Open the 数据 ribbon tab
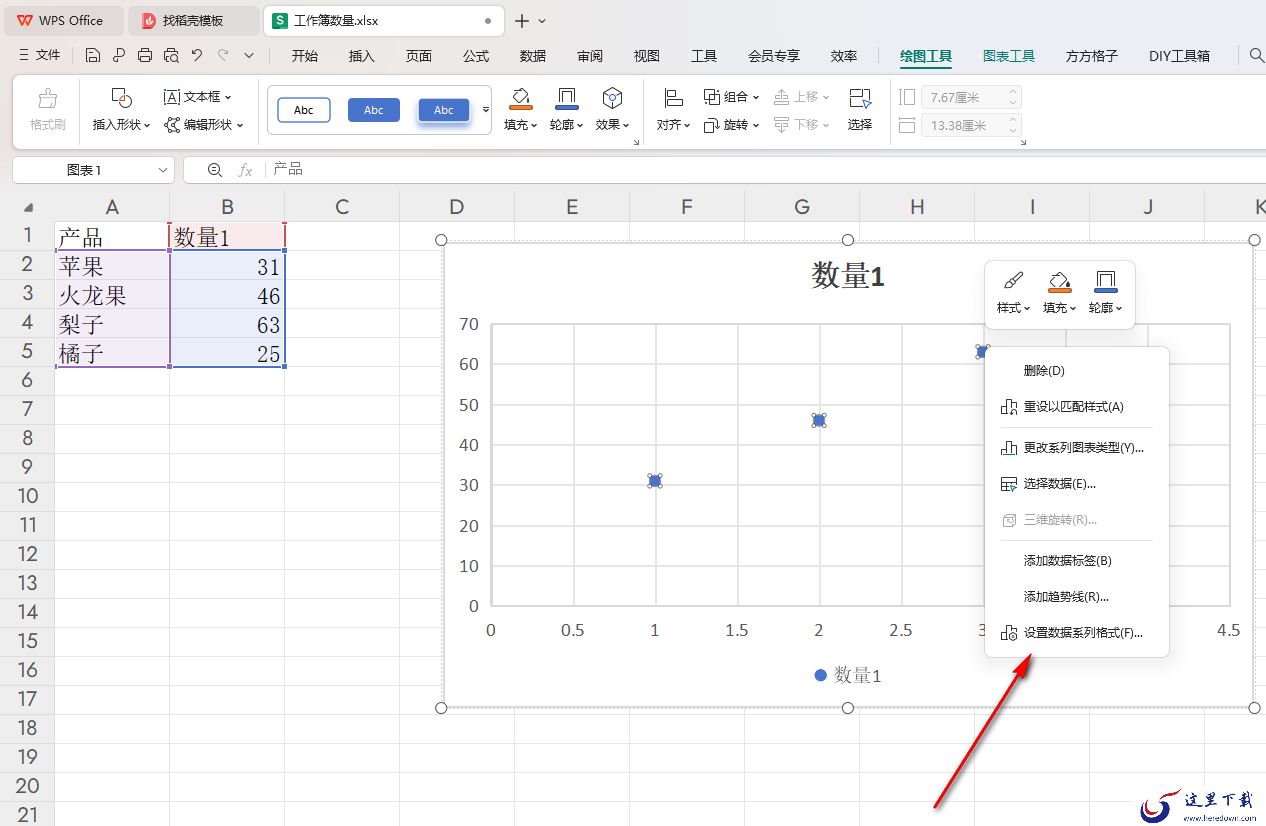The height and width of the screenshot is (826, 1266). pyautogui.click(x=533, y=56)
